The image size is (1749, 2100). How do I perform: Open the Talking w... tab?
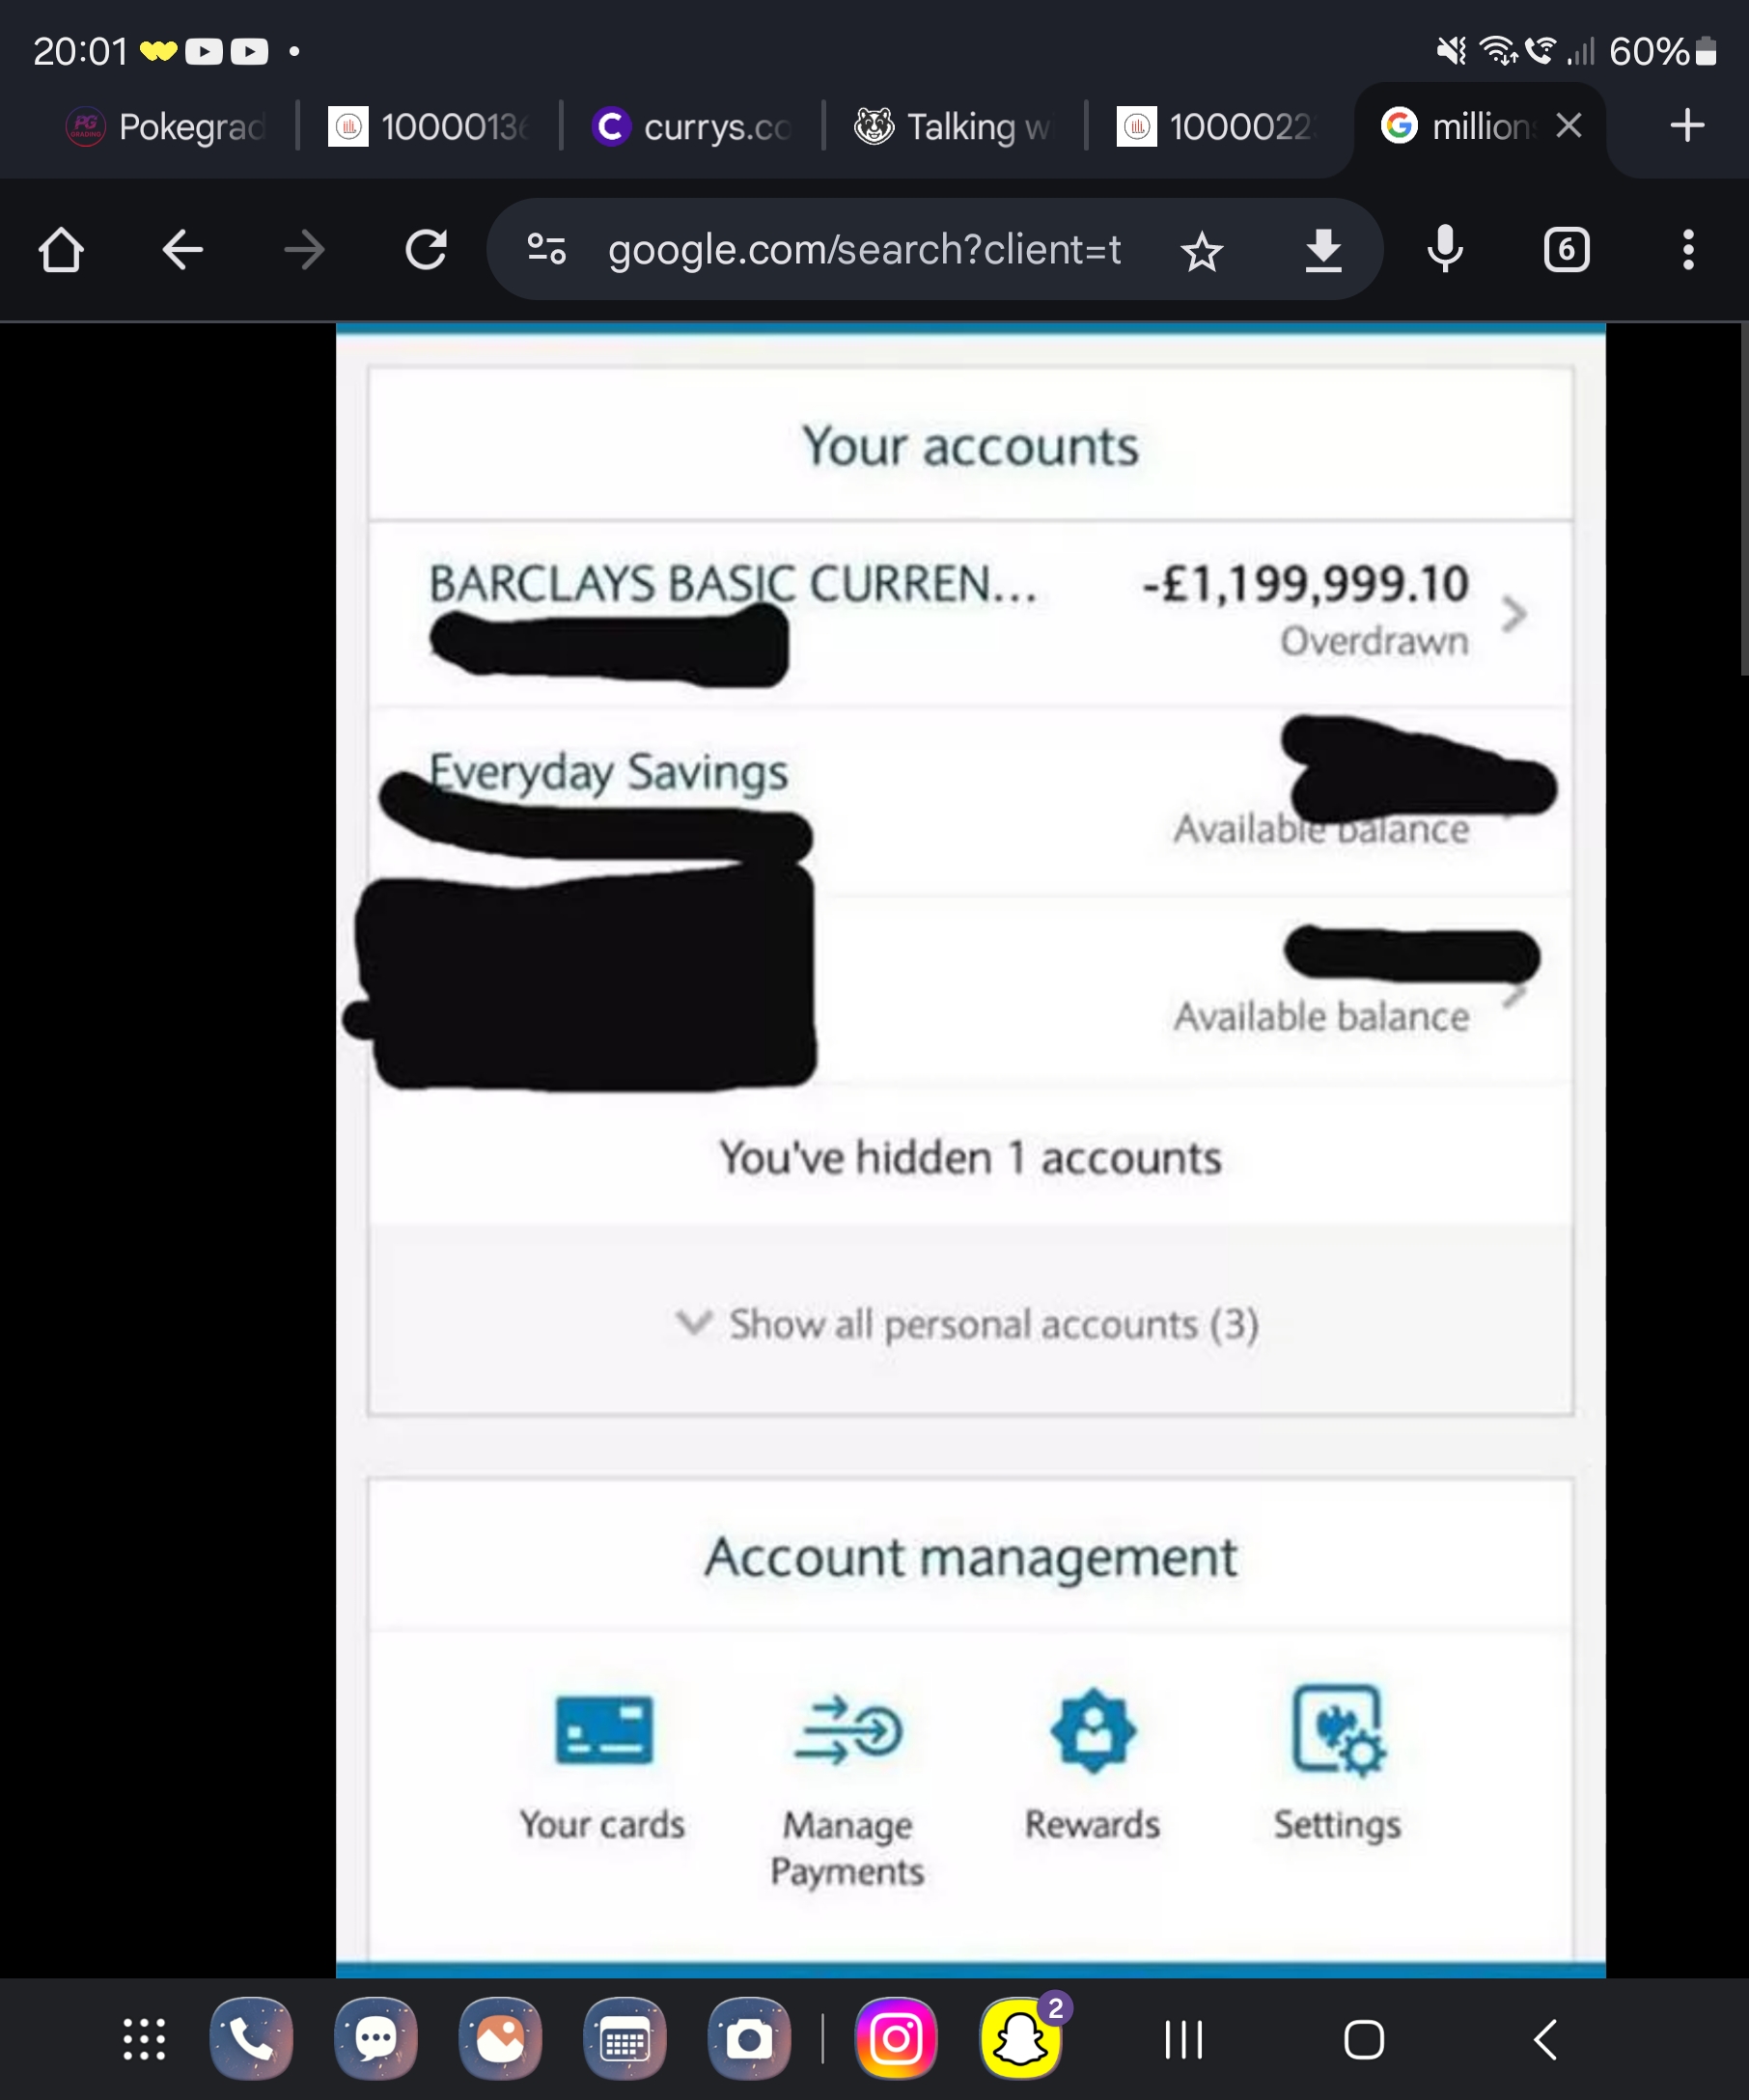pyautogui.click(x=954, y=127)
